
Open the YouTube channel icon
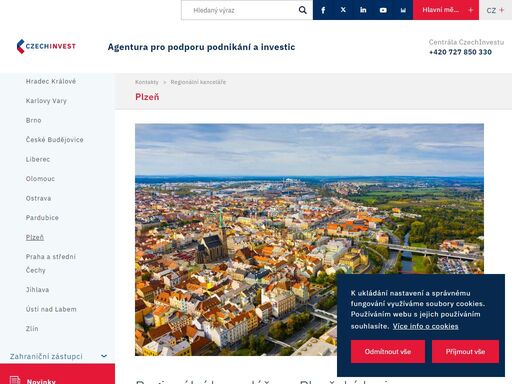(383, 10)
